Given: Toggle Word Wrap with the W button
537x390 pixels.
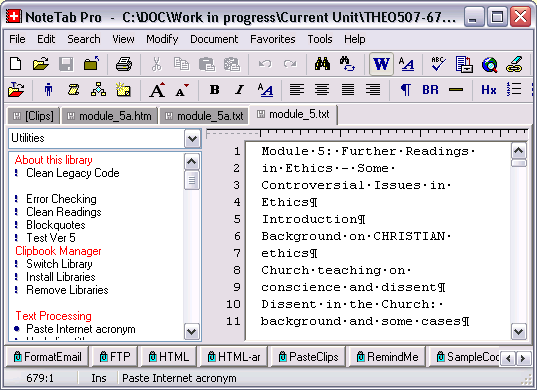Looking at the screenshot, I should point(381,64).
